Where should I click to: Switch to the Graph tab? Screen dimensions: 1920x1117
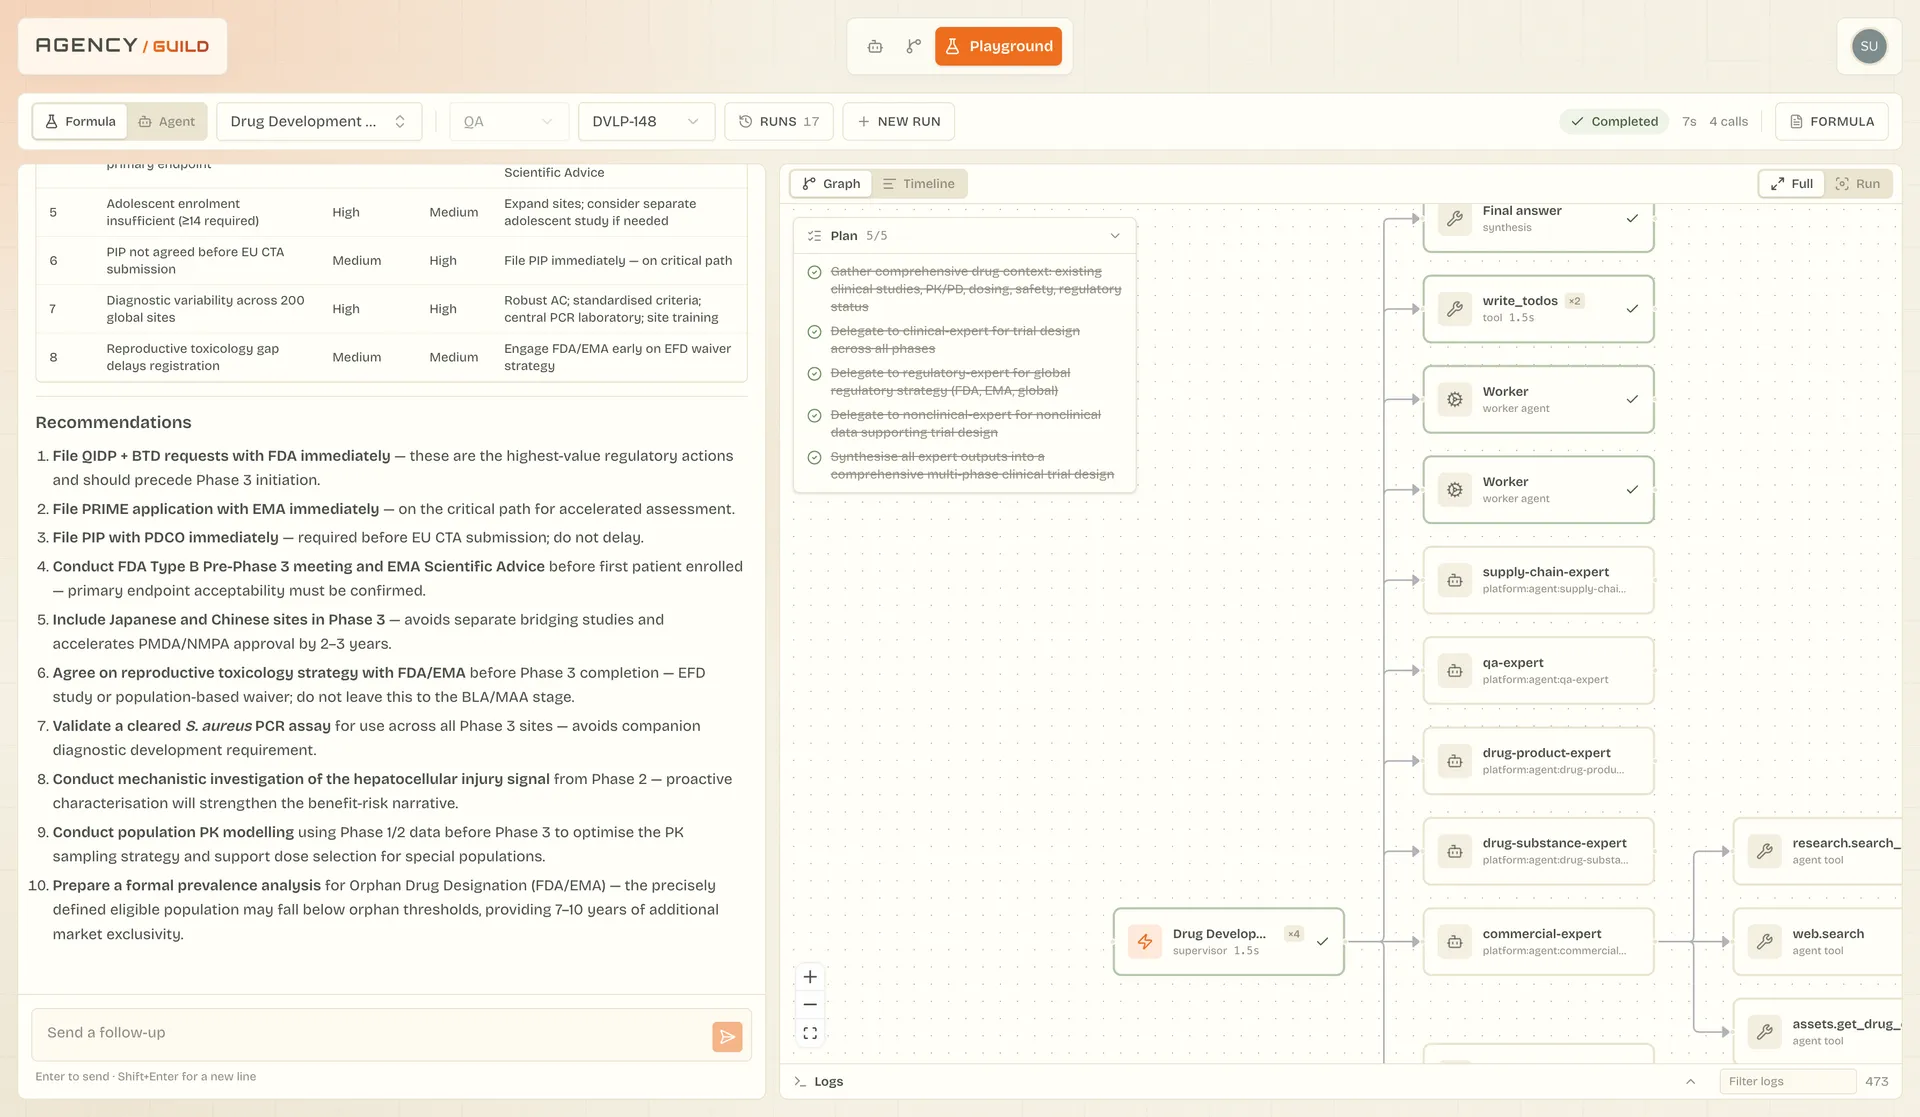pos(831,183)
